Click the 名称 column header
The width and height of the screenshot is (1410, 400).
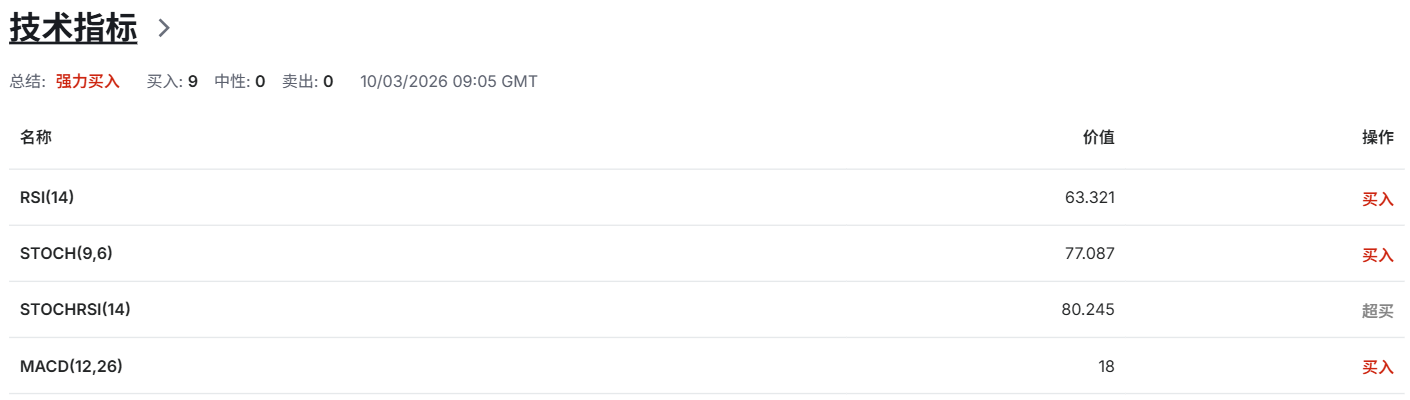(36, 137)
